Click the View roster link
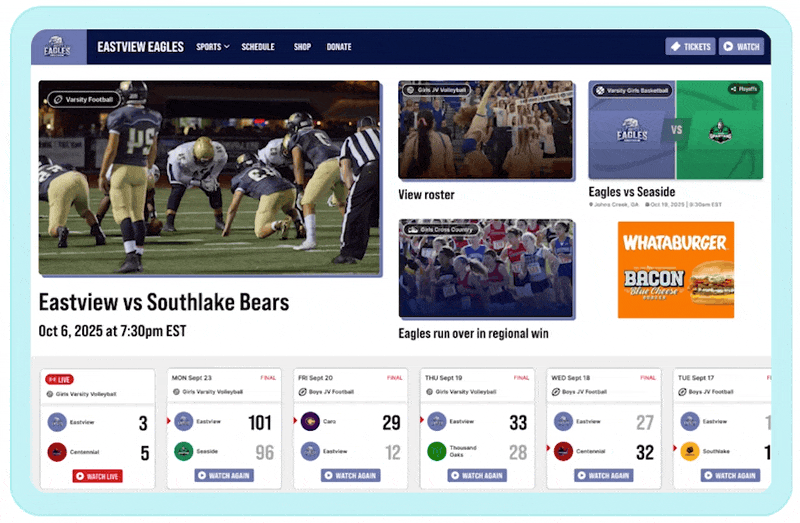 coord(426,194)
